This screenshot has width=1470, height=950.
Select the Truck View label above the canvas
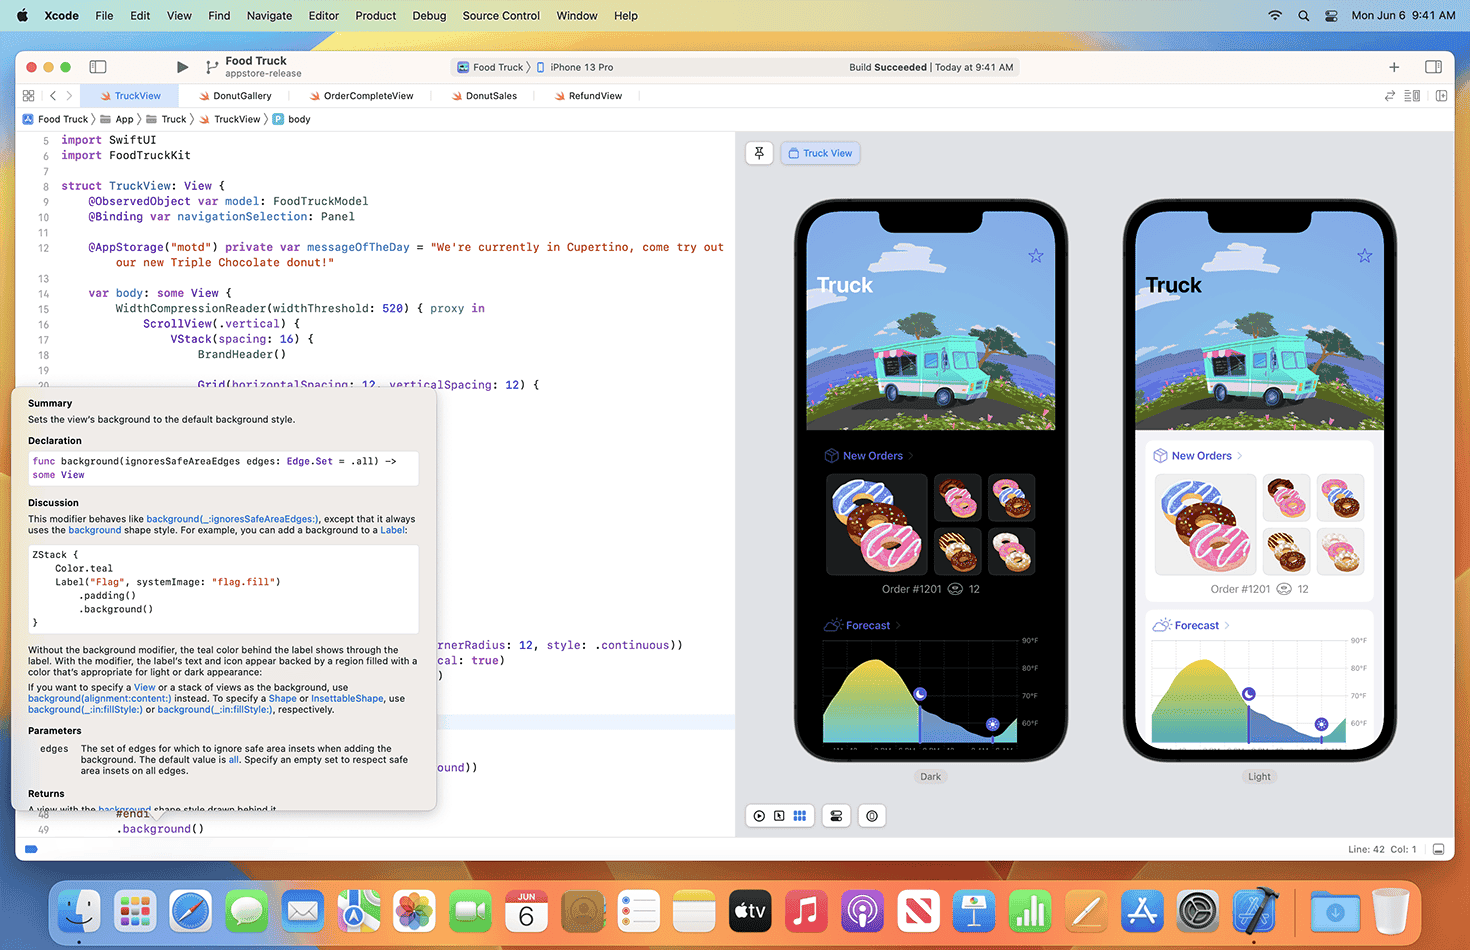pos(820,152)
